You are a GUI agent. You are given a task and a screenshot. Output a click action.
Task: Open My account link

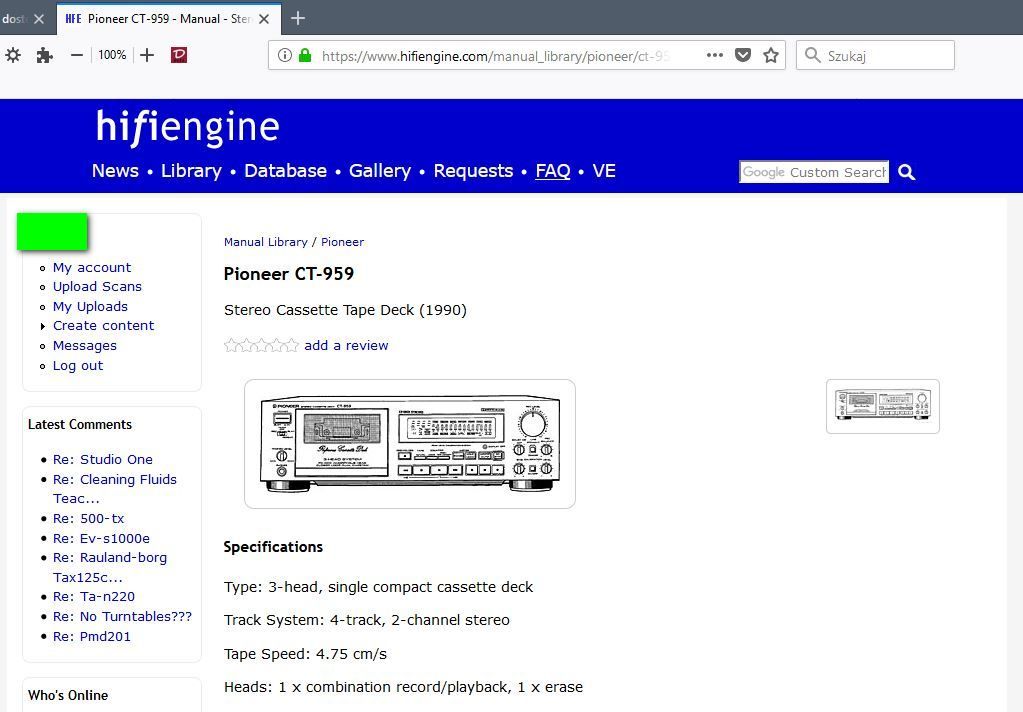coord(92,268)
